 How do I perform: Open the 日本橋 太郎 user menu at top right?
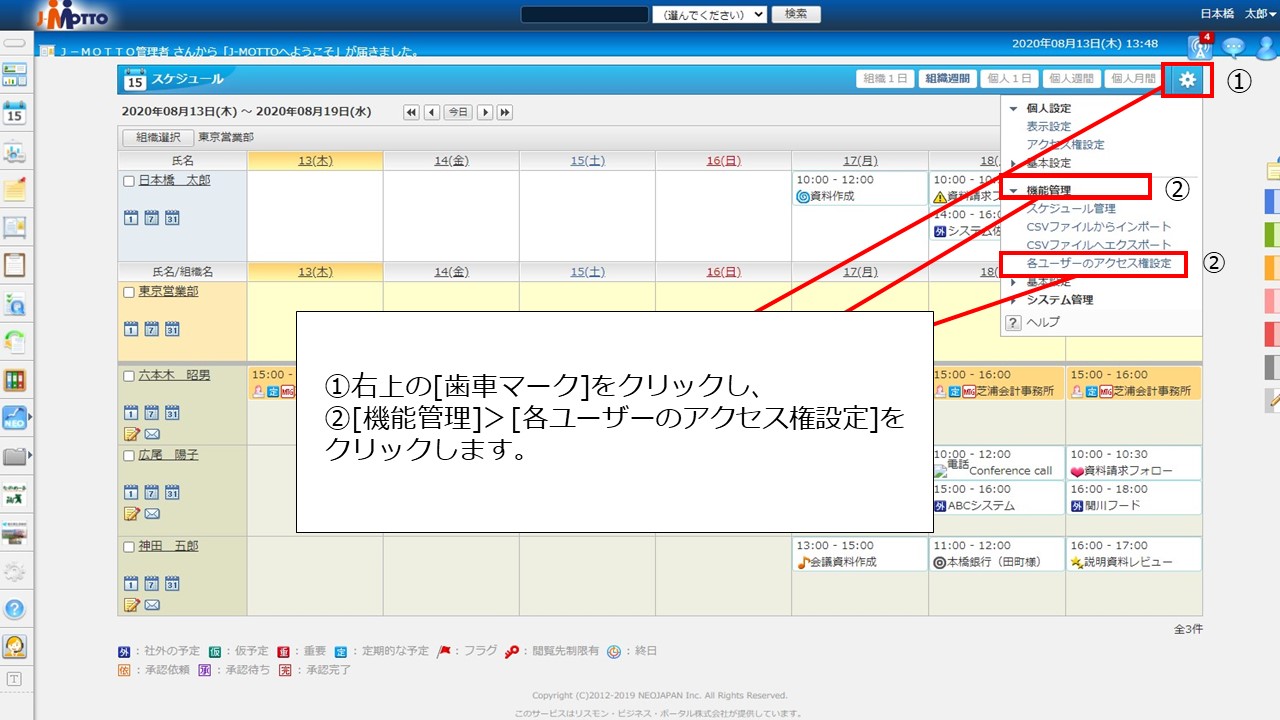[x=1237, y=14]
